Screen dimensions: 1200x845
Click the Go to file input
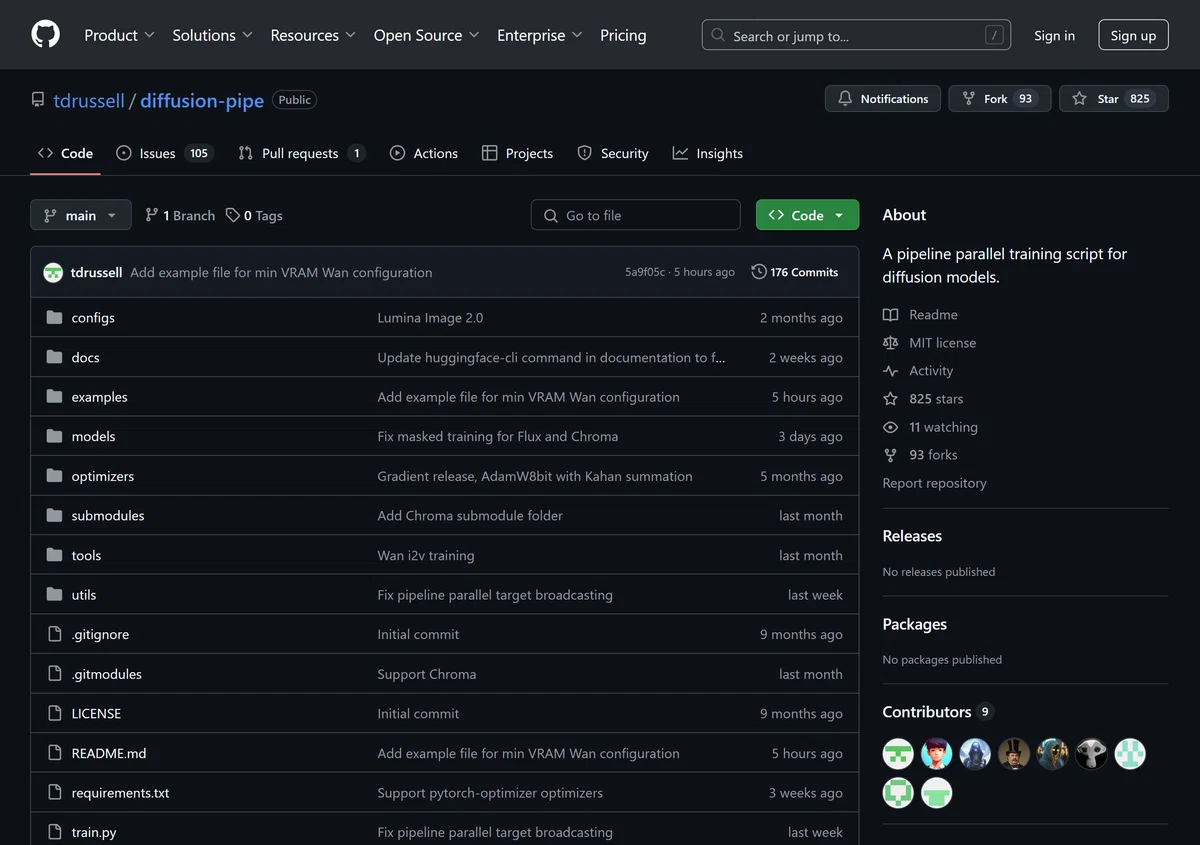click(x=636, y=215)
